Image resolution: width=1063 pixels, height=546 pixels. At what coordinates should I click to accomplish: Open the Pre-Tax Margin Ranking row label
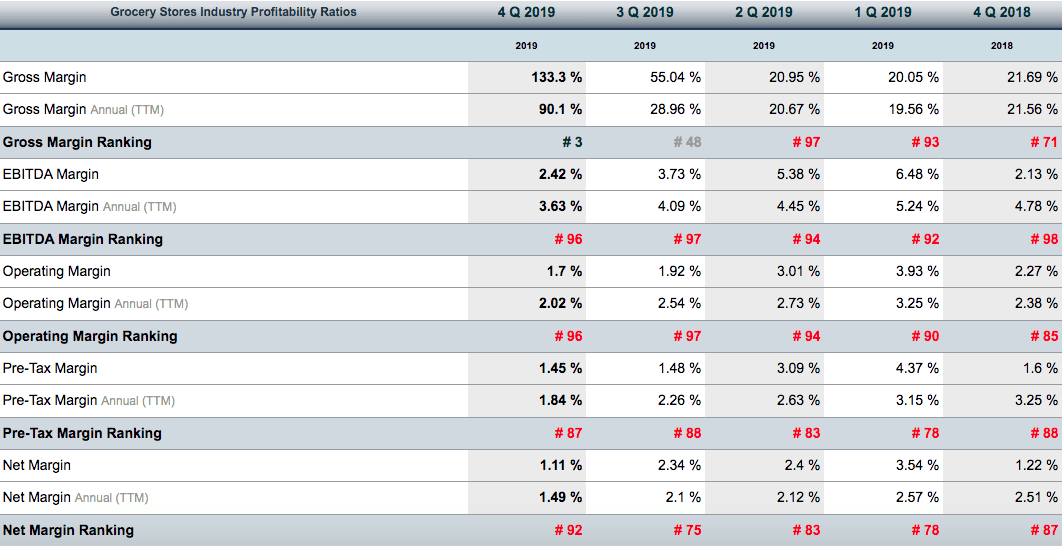[82, 433]
